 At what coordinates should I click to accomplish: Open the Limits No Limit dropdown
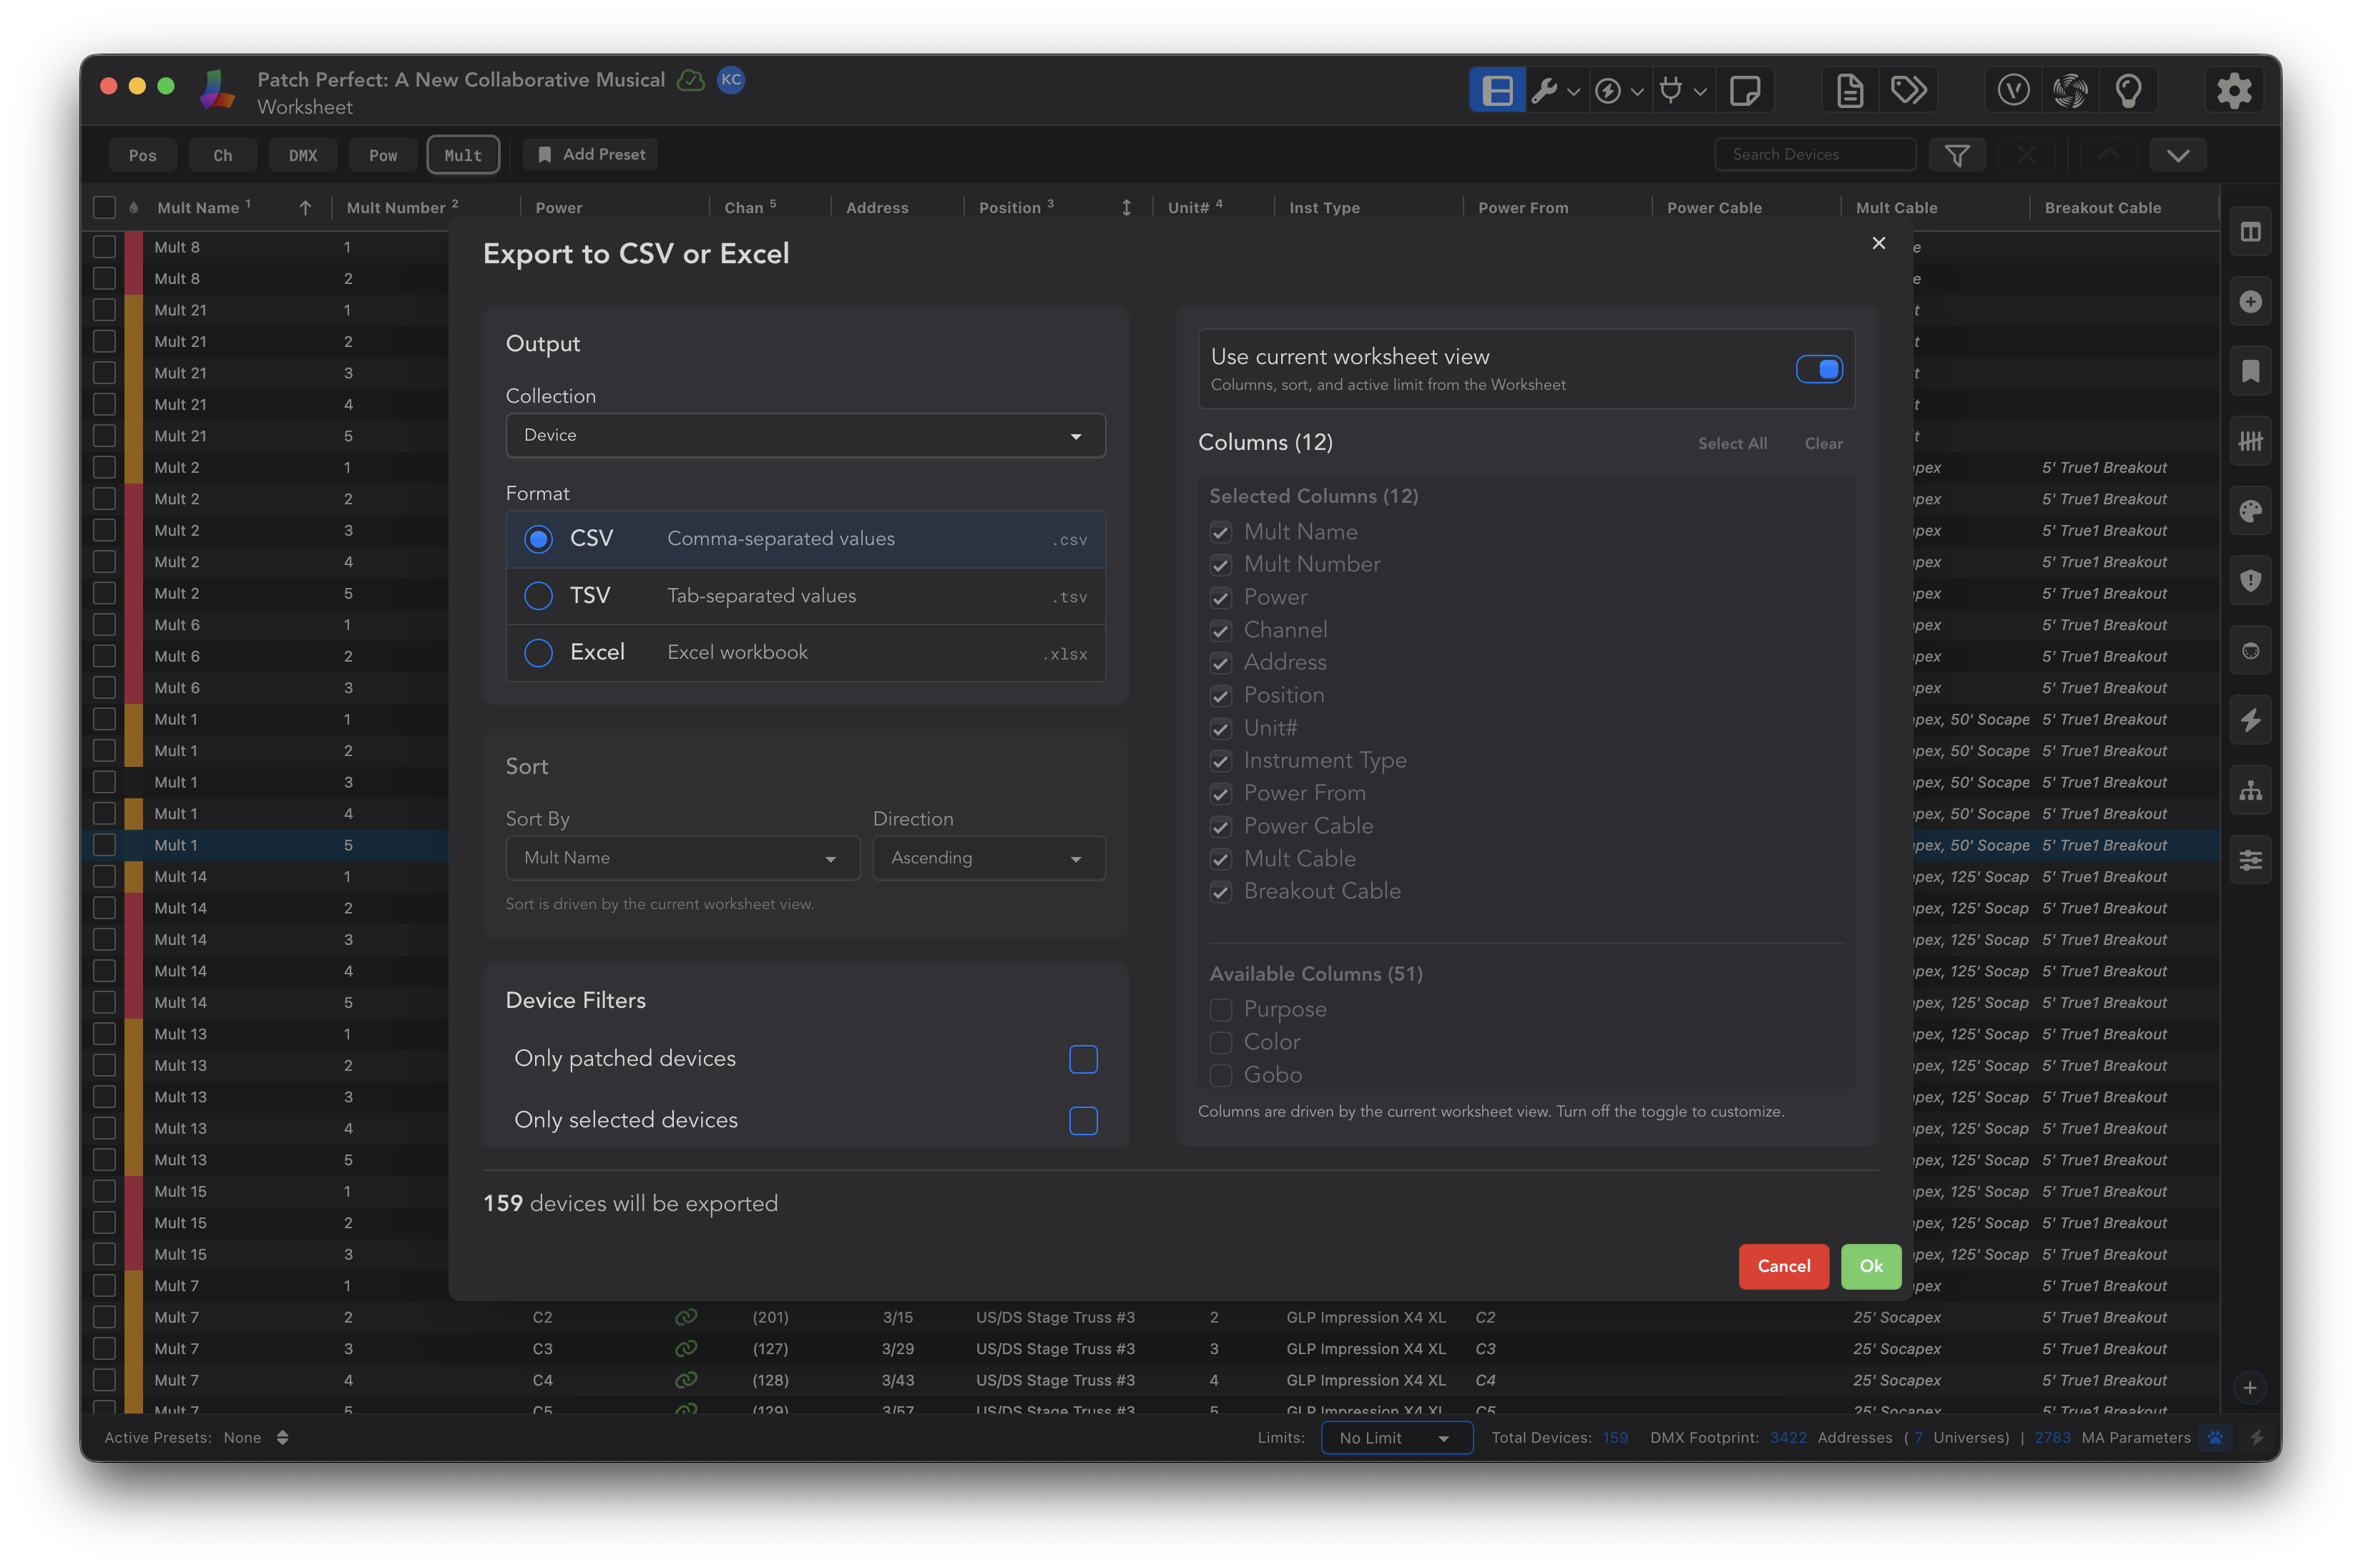coord(1396,1438)
